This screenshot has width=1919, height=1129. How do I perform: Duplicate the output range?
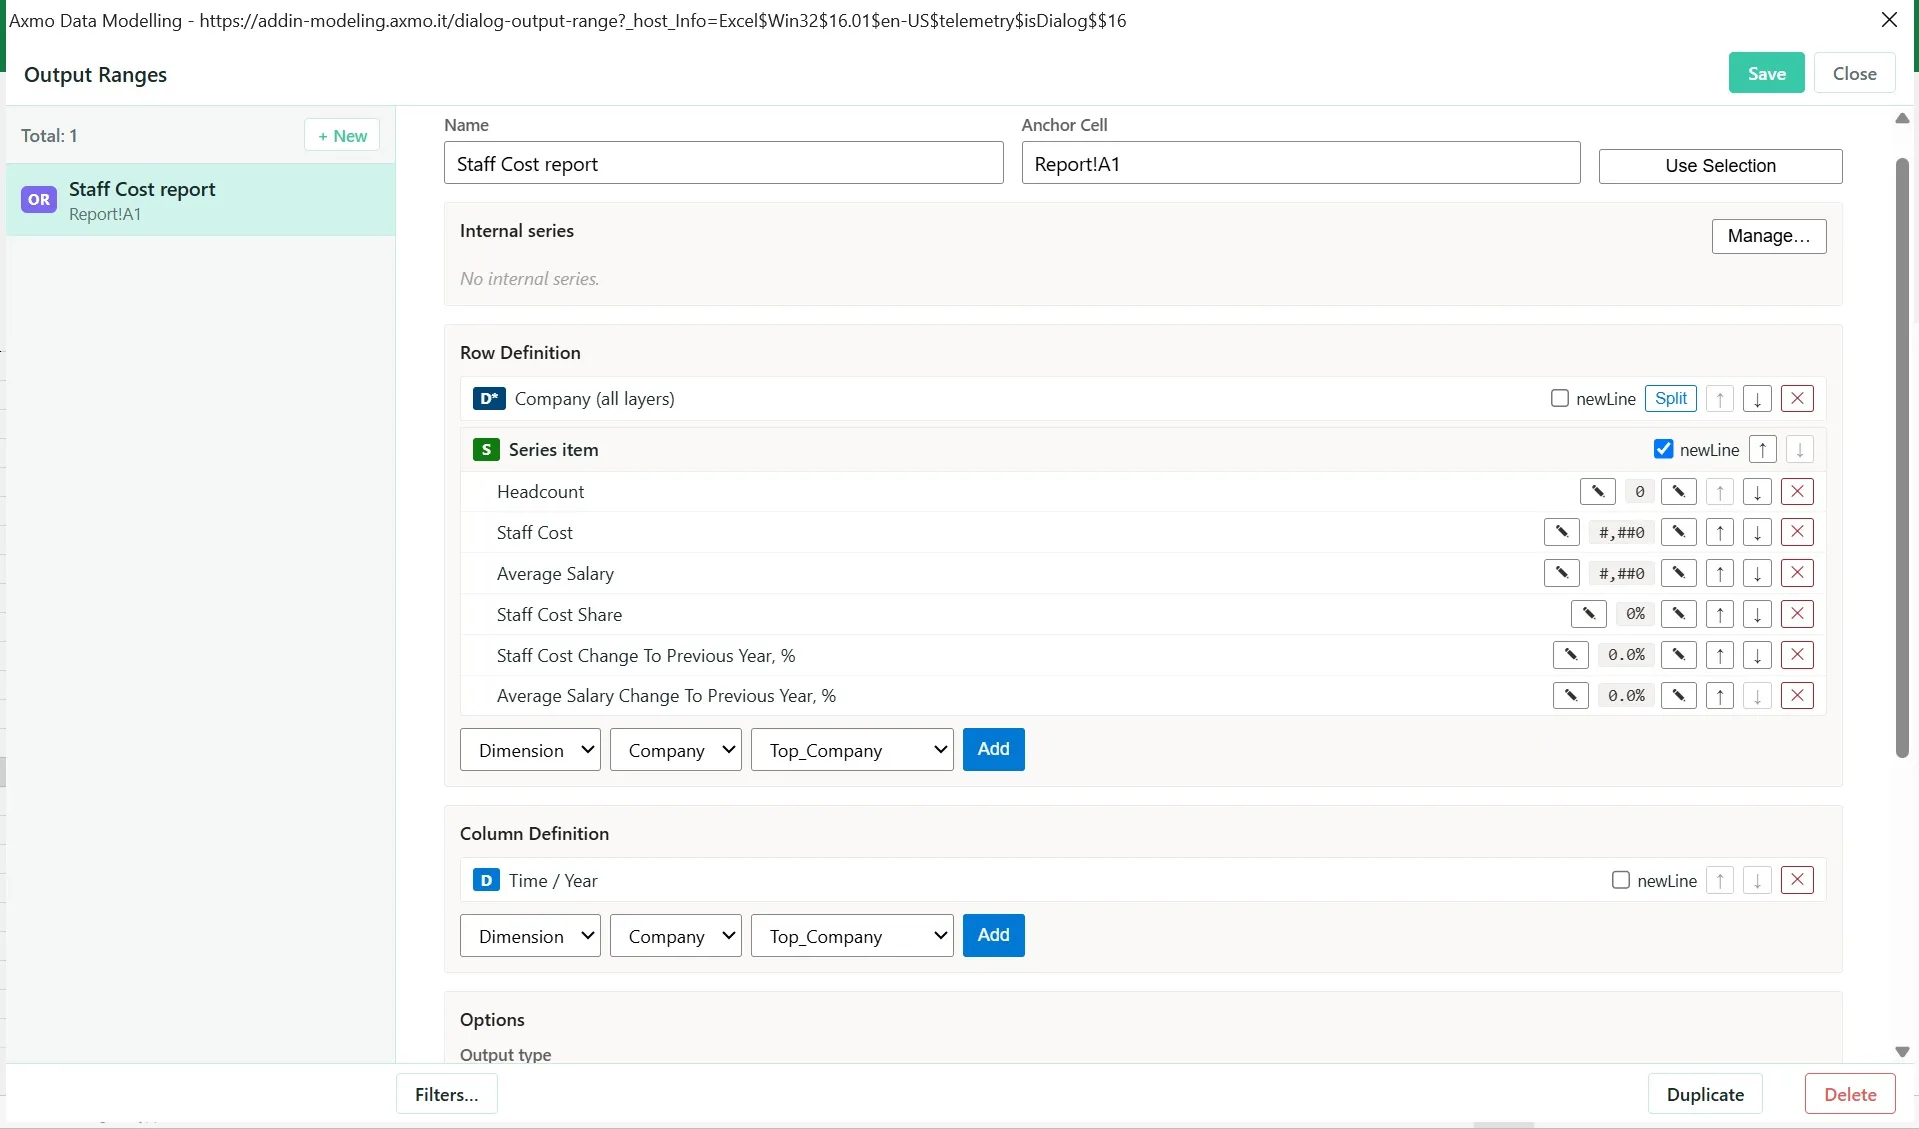click(x=1705, y=1095)
